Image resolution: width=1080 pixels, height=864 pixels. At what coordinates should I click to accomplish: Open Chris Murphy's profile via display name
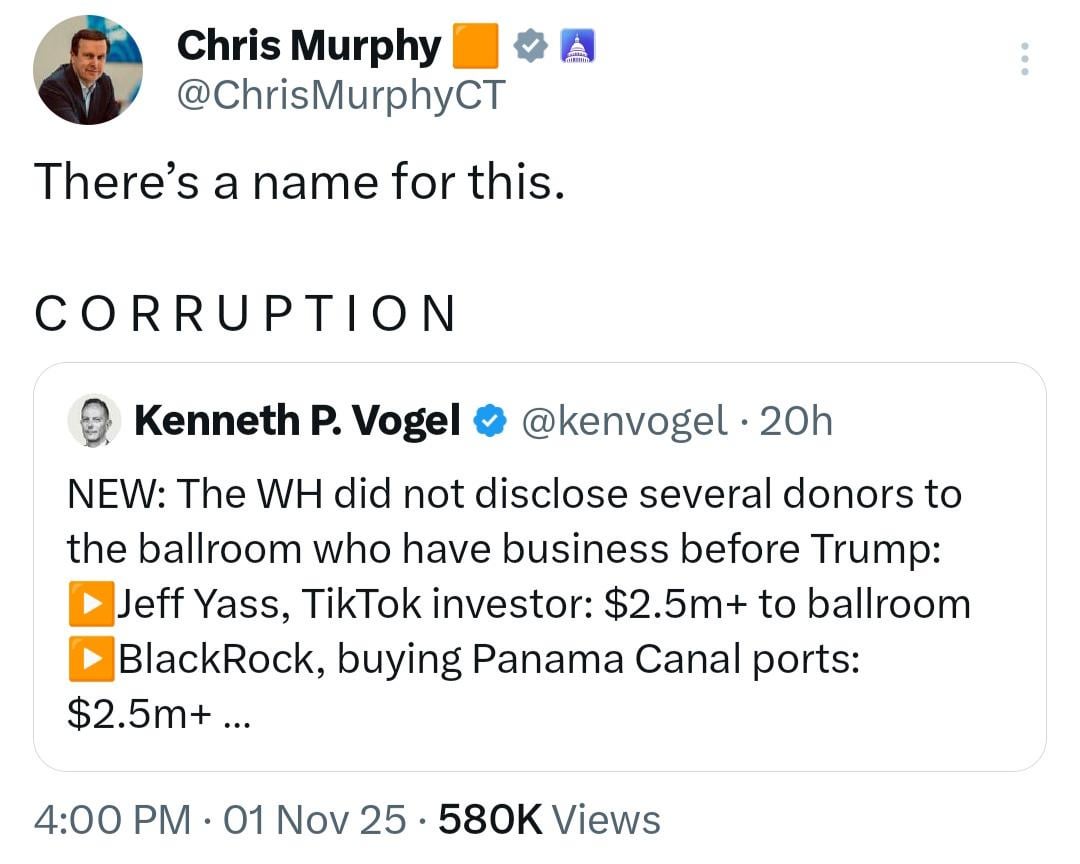(x=308, y=46)
